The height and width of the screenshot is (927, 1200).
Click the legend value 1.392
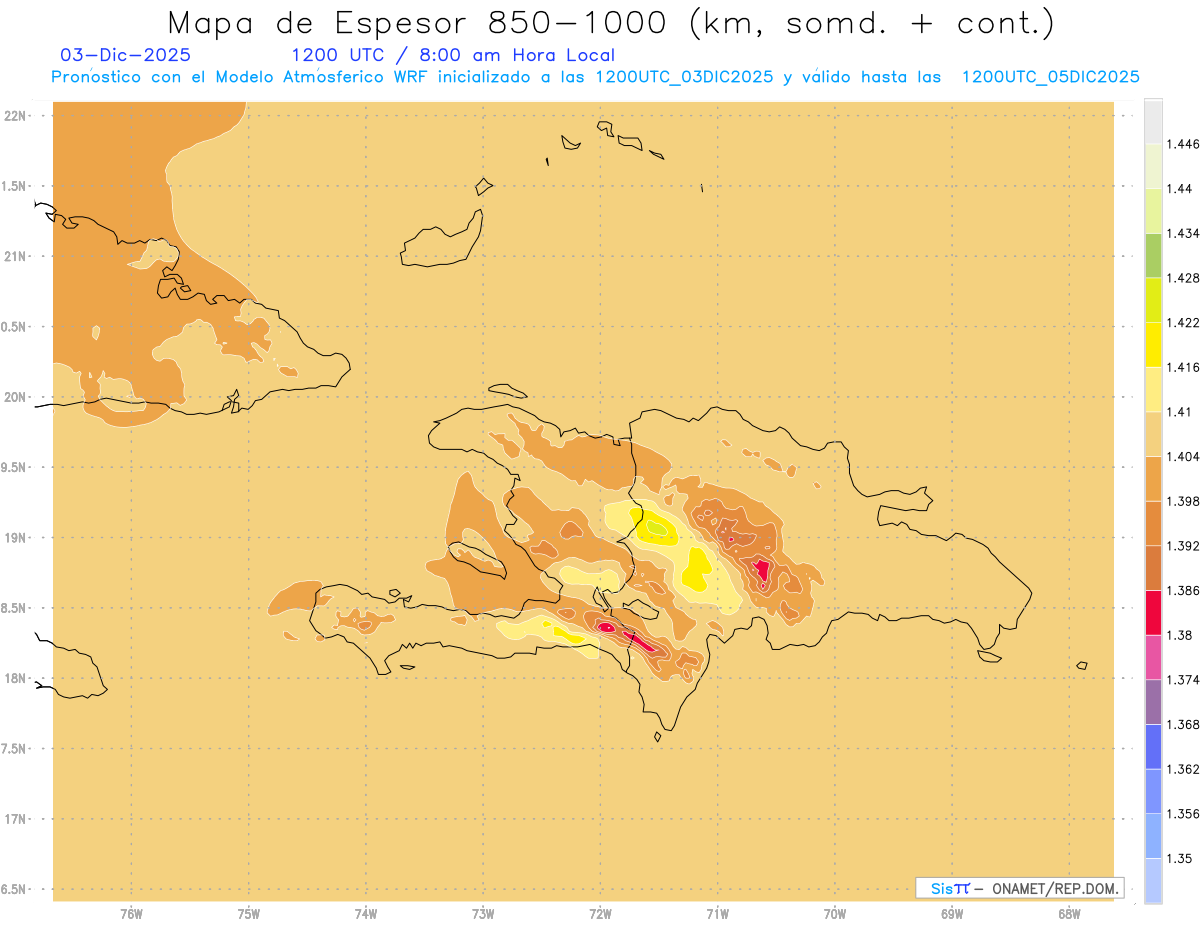(1183, 546)
